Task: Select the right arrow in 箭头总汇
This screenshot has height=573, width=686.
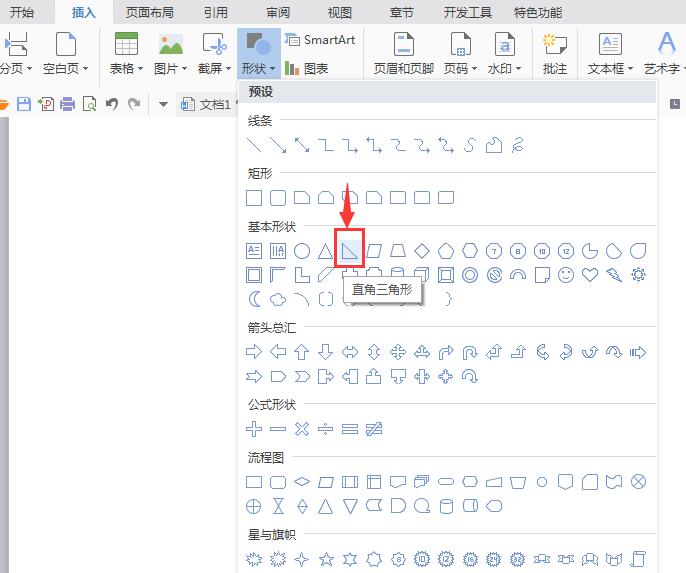Action: (254, 352)
